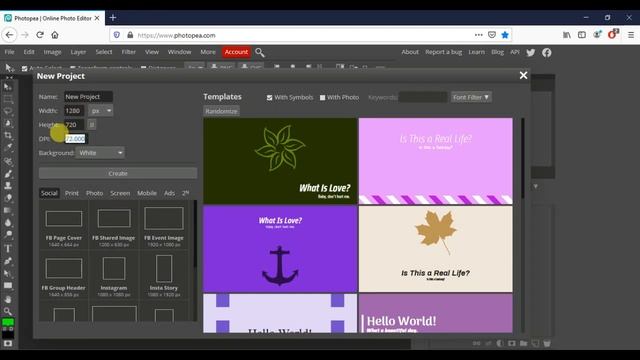Select the Rectangle shape tool
Viewport: 640px width, 360px height.
[x=8, y=285]
